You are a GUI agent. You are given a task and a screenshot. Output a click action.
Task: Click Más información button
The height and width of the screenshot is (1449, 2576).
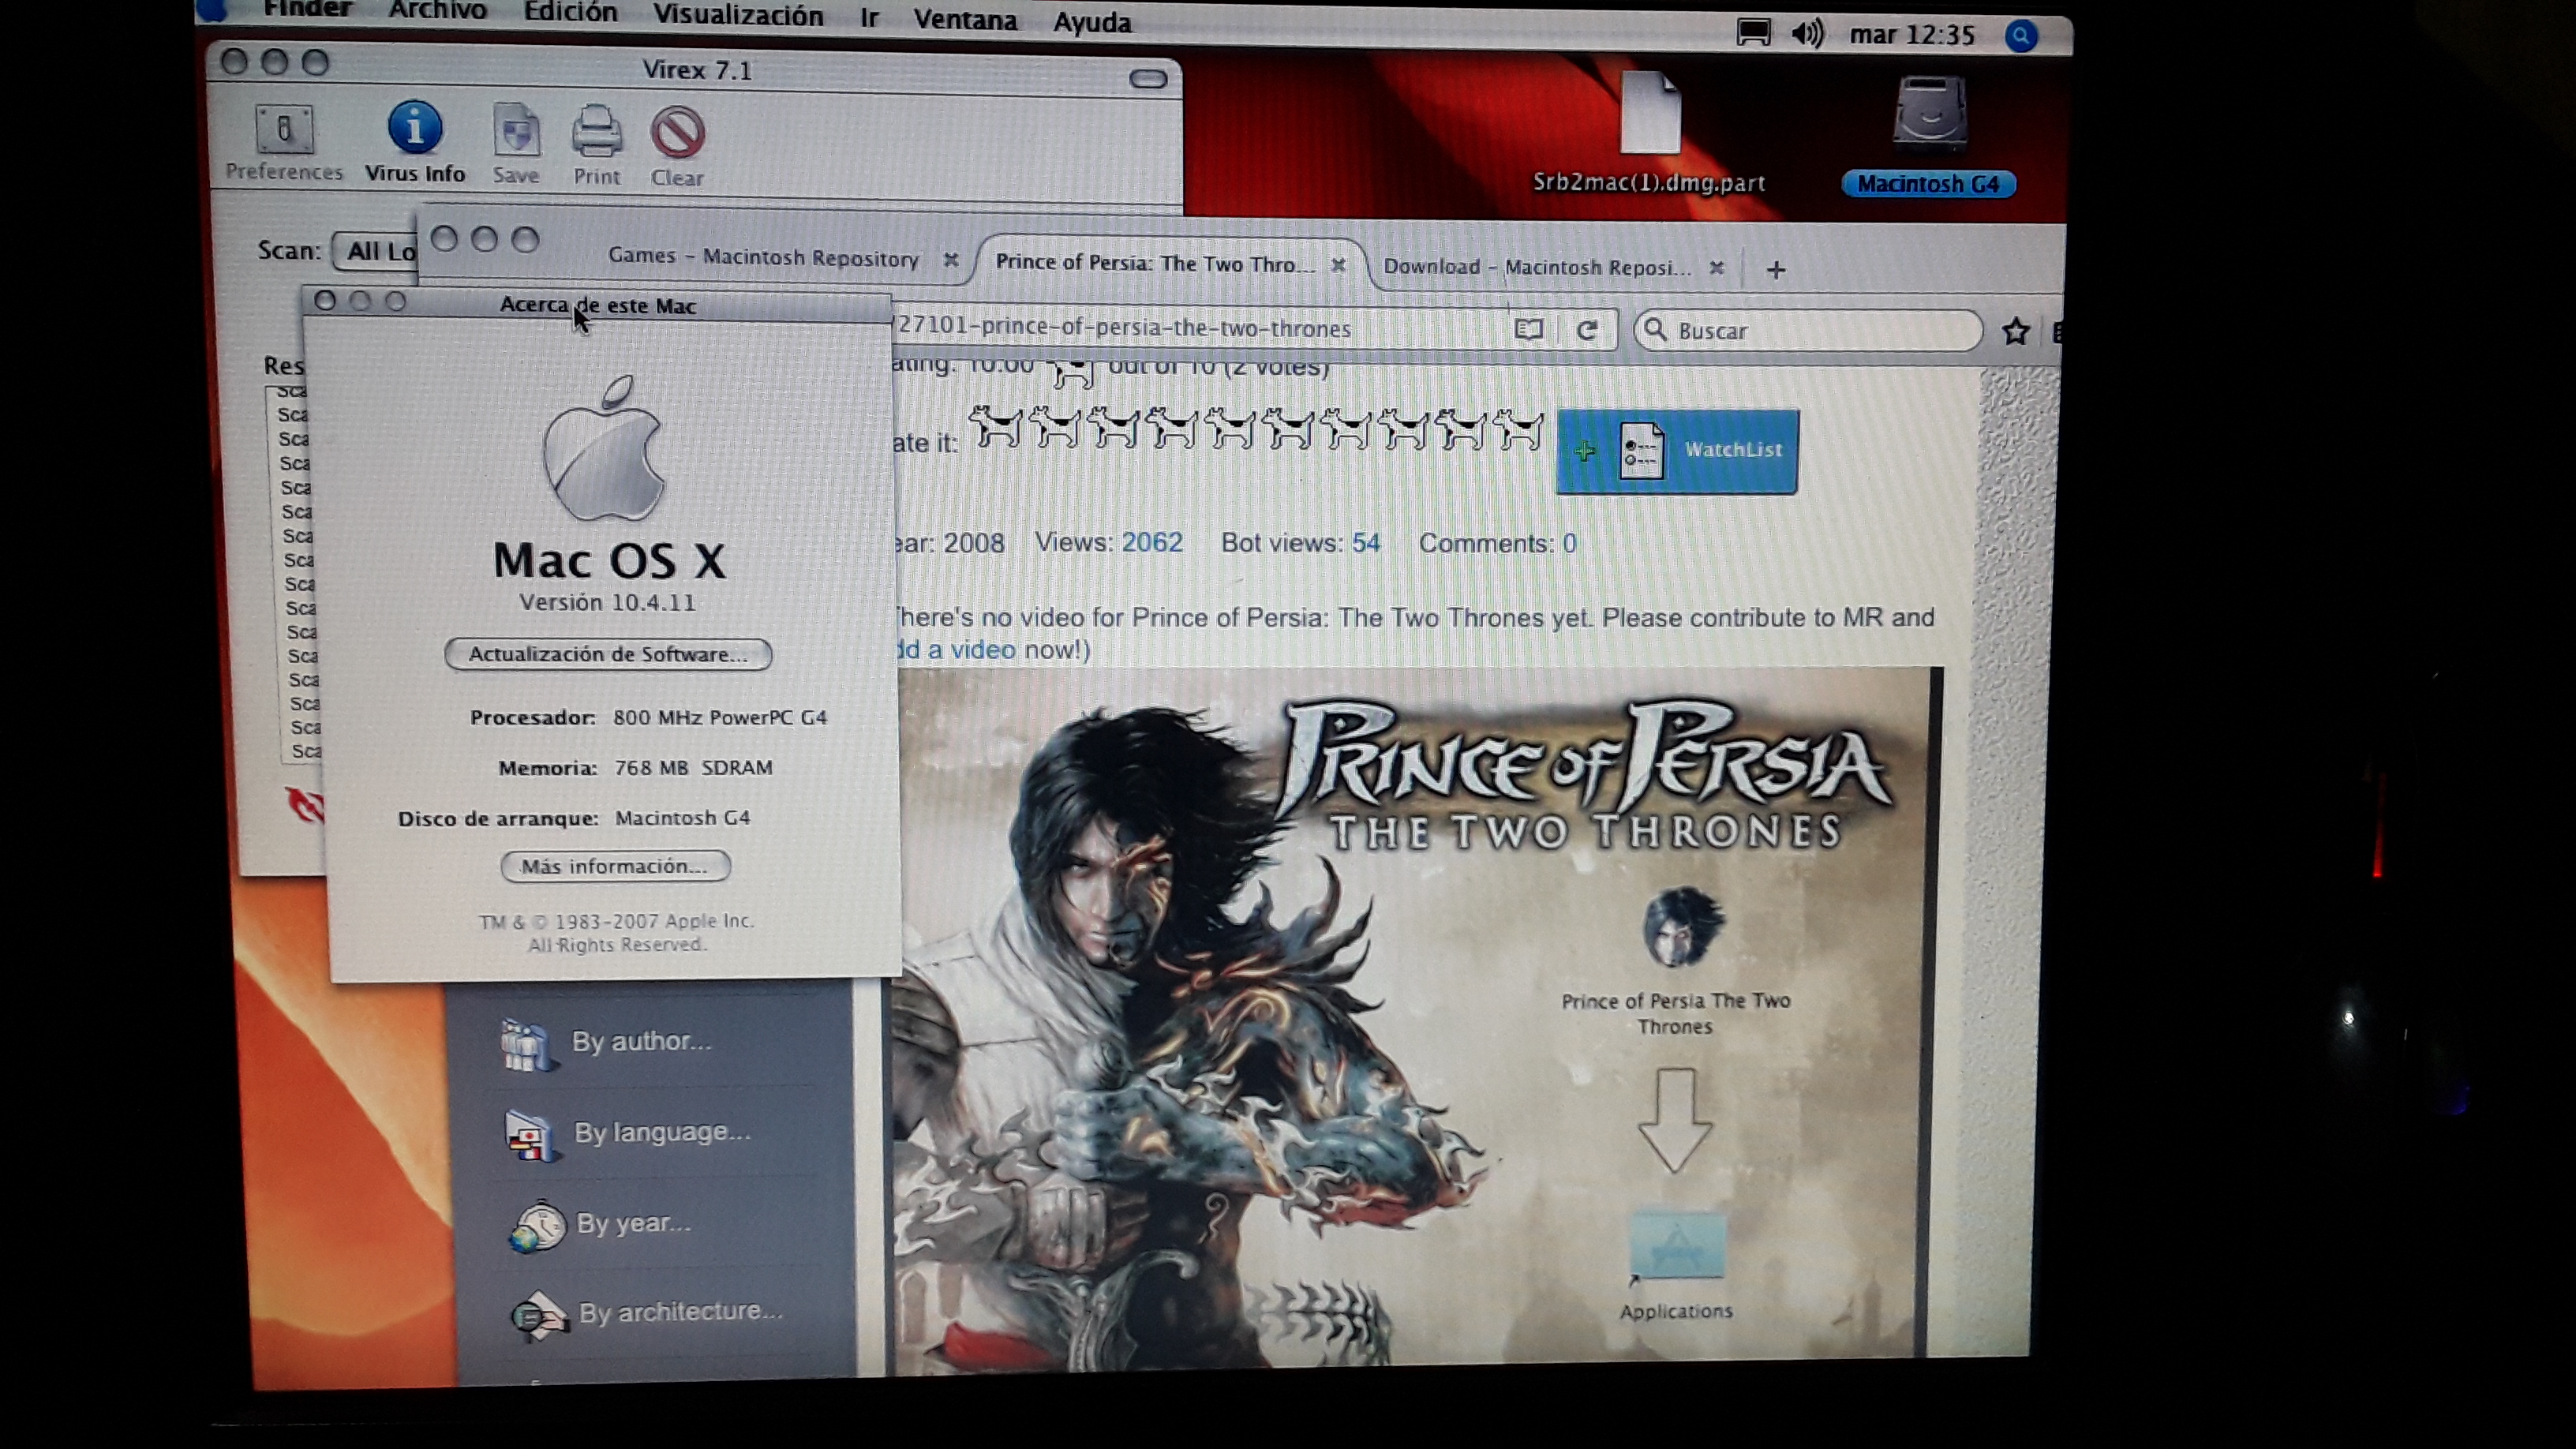tap(615, 866)
